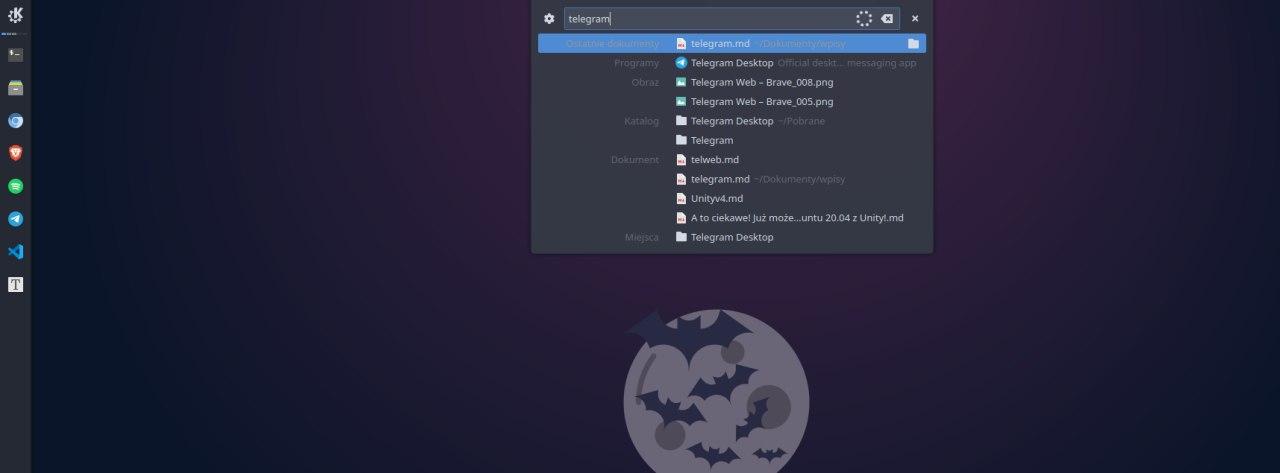This screenshot has height=473, width=1280.
Task: Launch Visual Studio Code from the dock
Action: pyautogui.click(x=16, y=252)
